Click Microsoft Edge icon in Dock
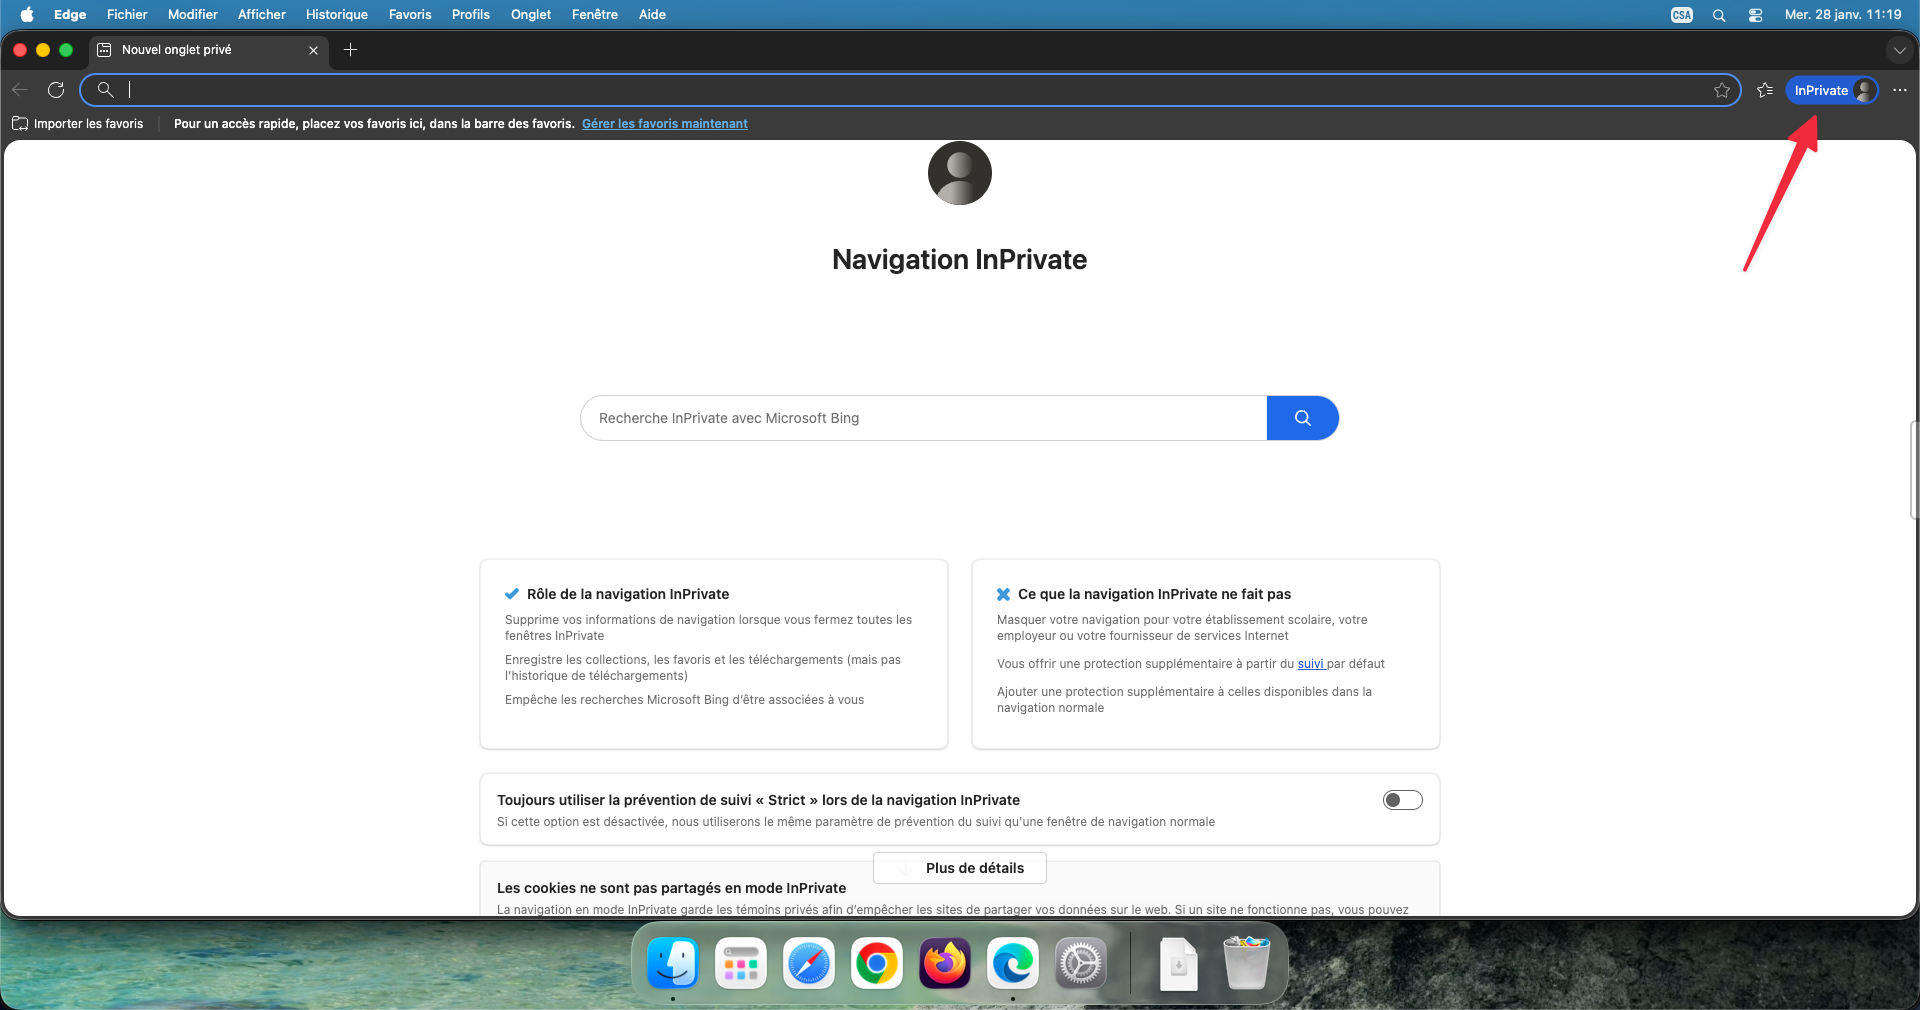The width and height of the screenshot is (1920, 1010). [x=1013, y=964]
